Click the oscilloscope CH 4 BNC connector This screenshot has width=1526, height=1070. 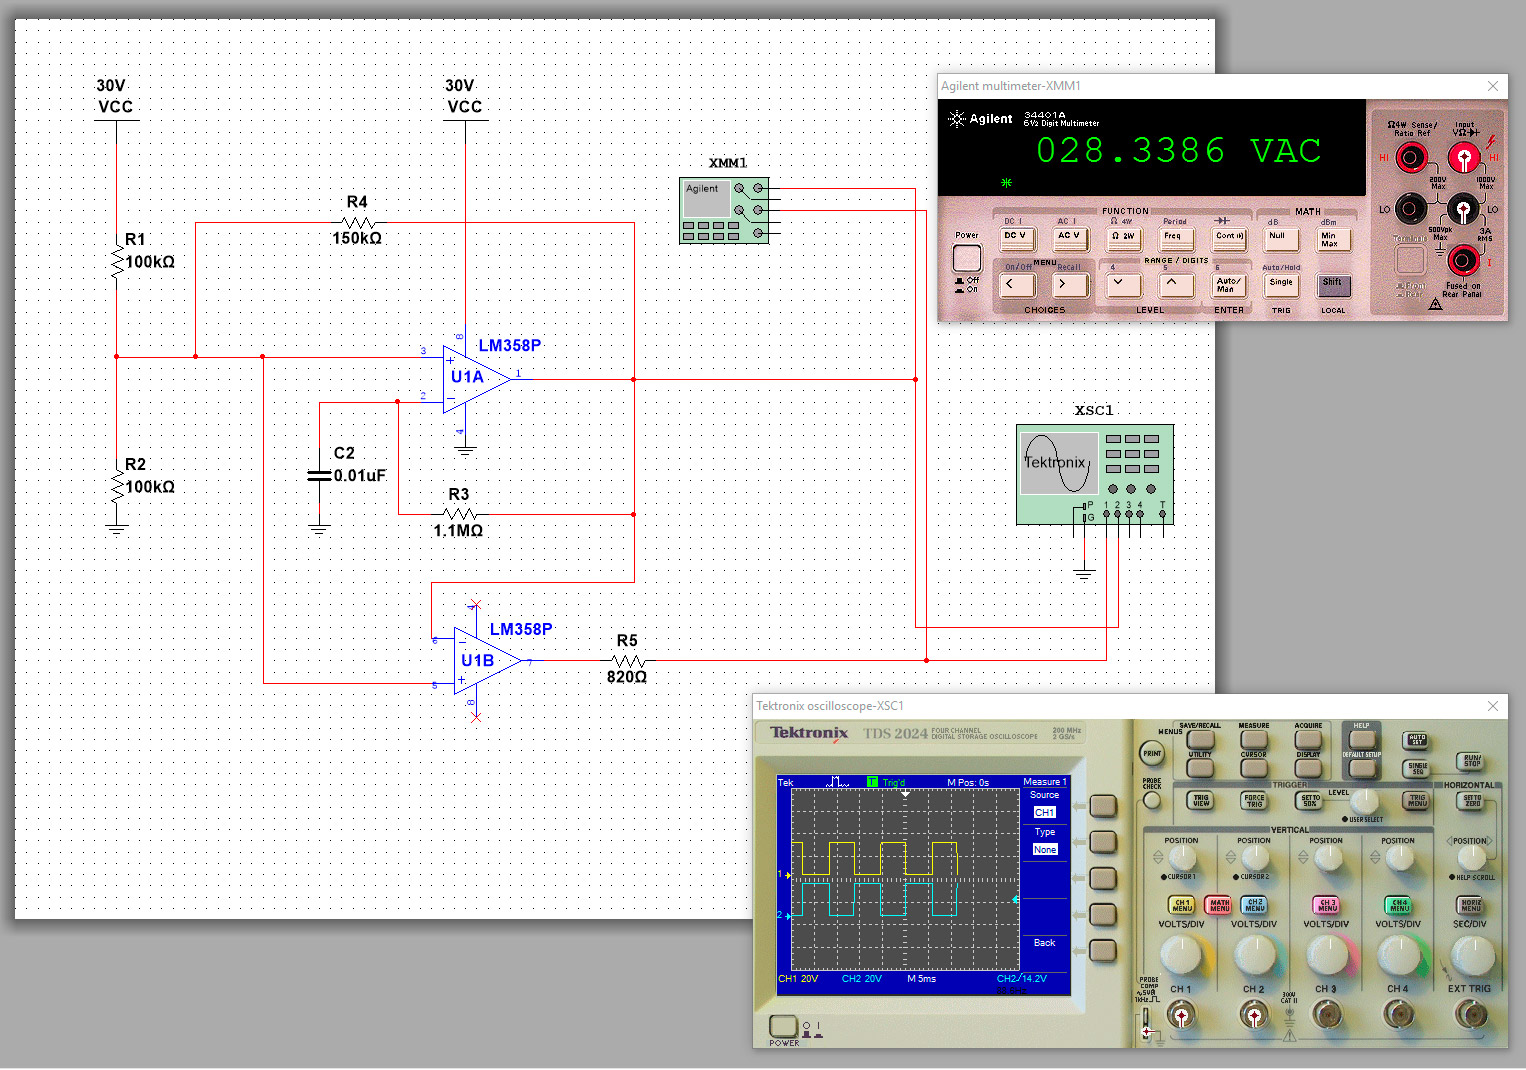click(x=1398, y=1016)
